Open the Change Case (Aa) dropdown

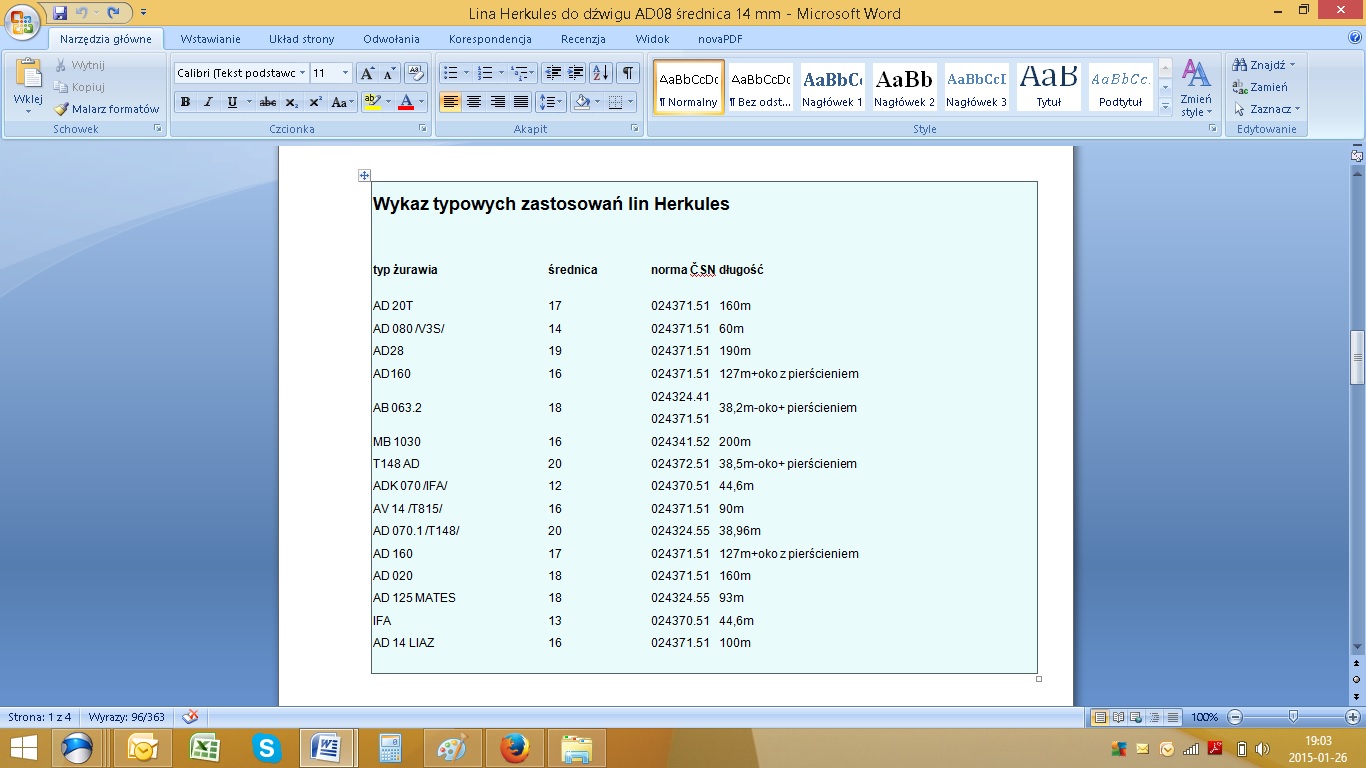(x=343, y=102)
